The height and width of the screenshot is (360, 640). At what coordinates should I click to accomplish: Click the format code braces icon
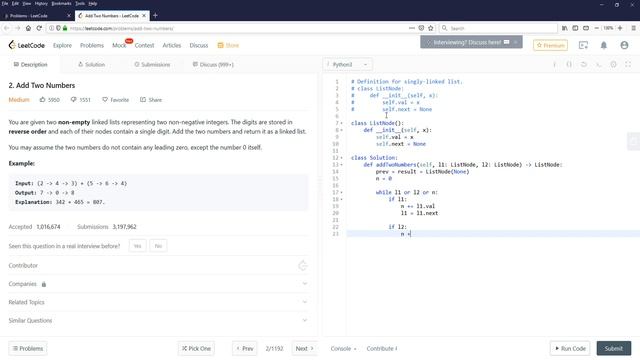pos(569,64)
